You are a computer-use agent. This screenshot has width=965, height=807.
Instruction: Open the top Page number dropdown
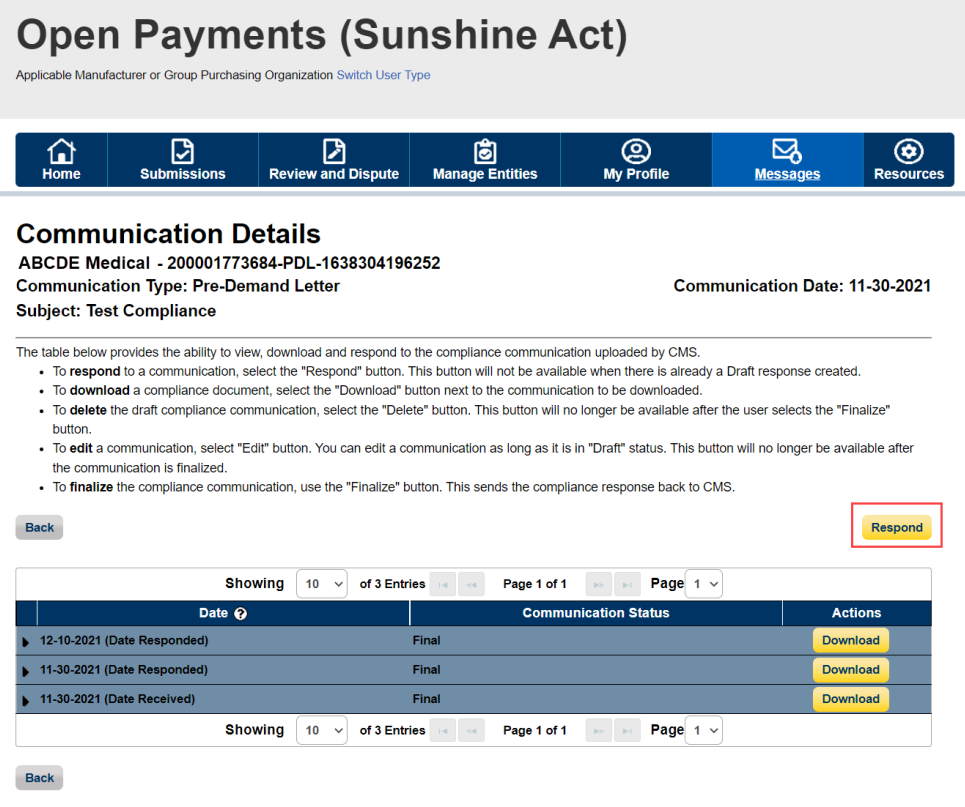pos(704,584)
